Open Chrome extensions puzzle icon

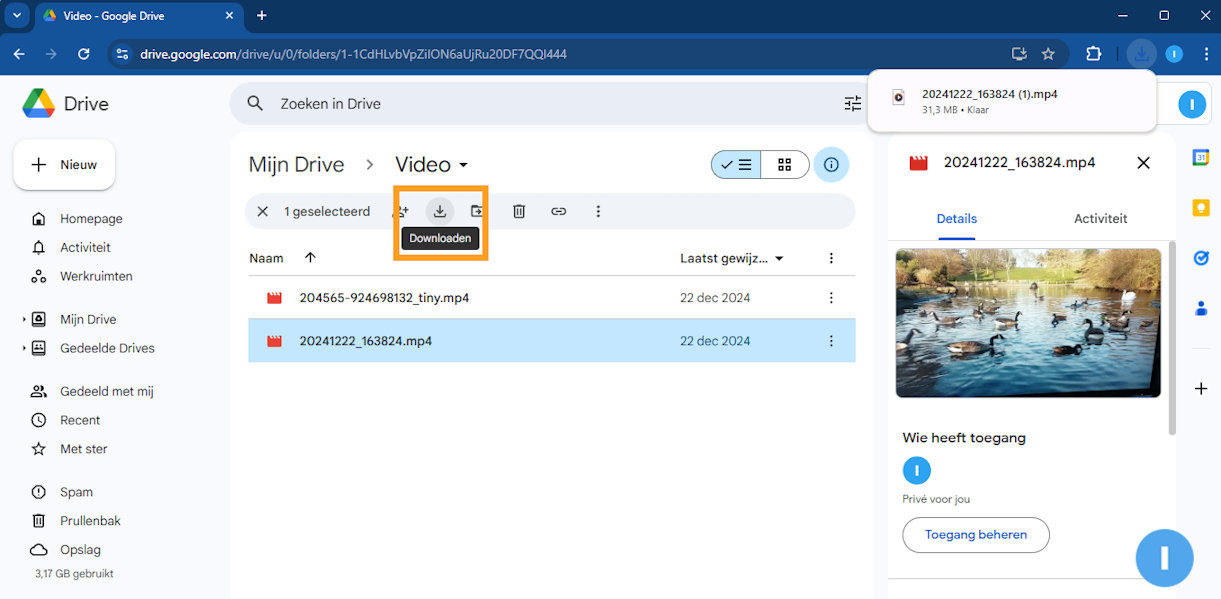(1093, 54)
